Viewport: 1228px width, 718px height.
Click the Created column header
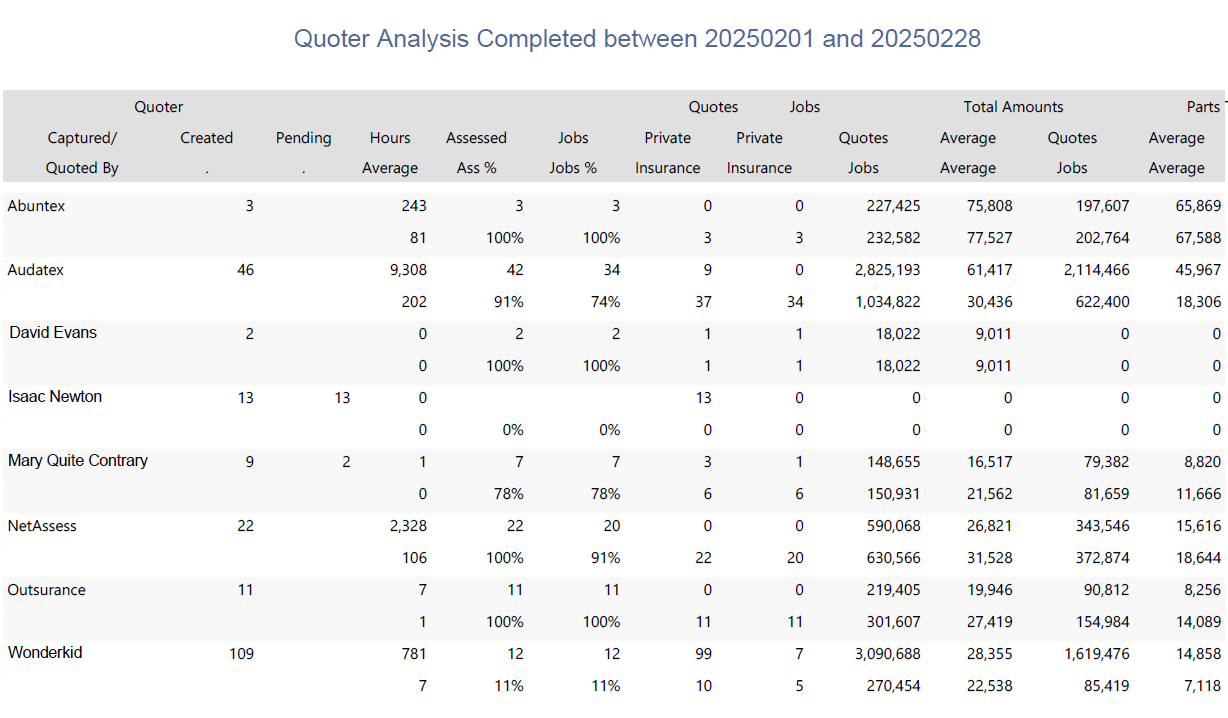[x=206, y=138]
